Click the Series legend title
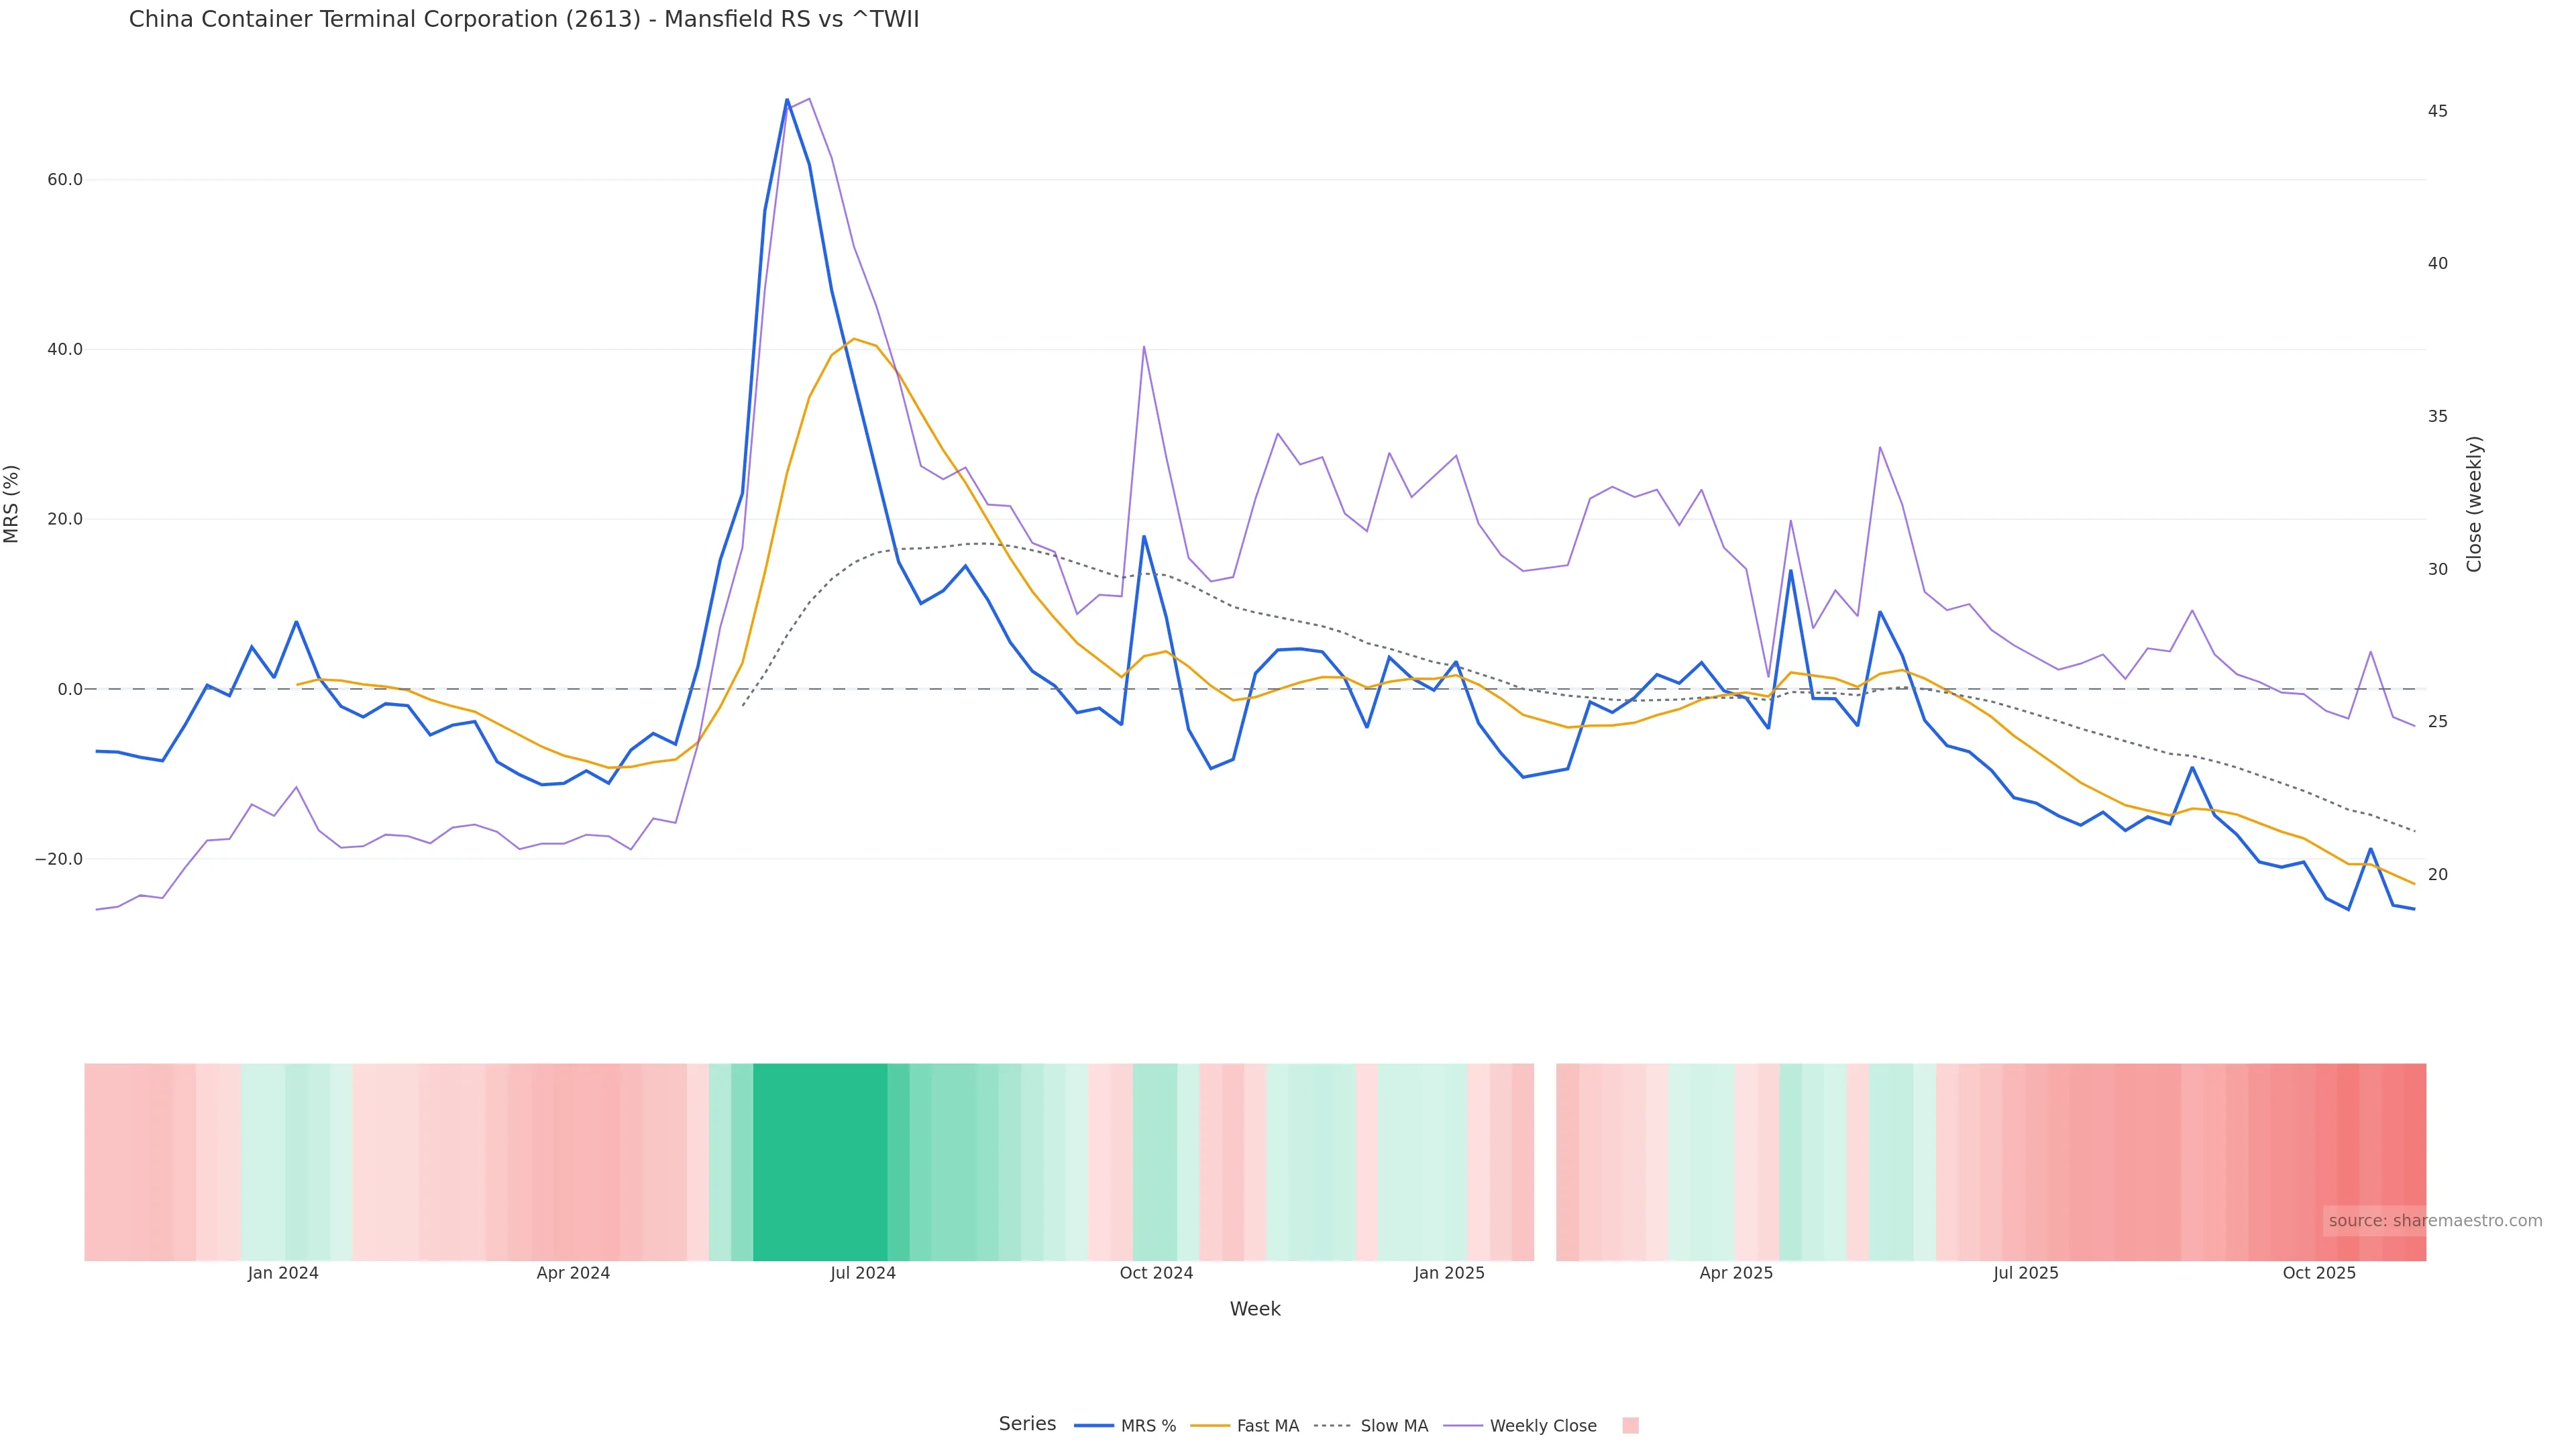Image resolution: width=2576 pixels, height=1449 pixels. (1027, 1423)
